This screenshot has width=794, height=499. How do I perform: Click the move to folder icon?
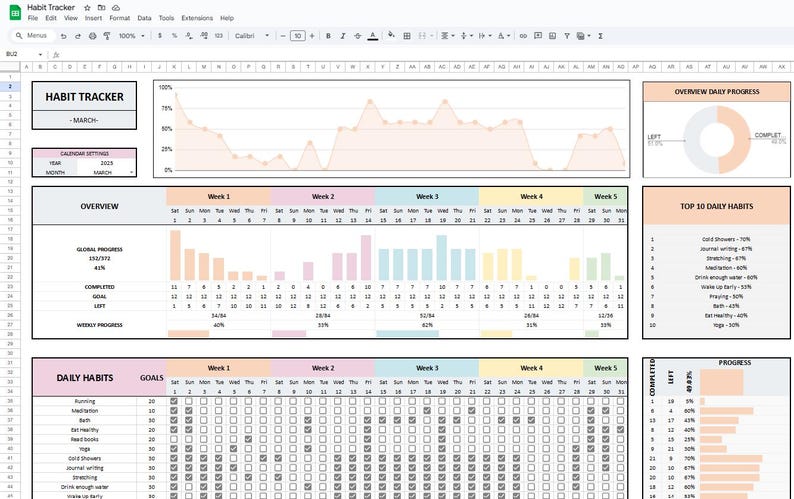click(101, 8)
